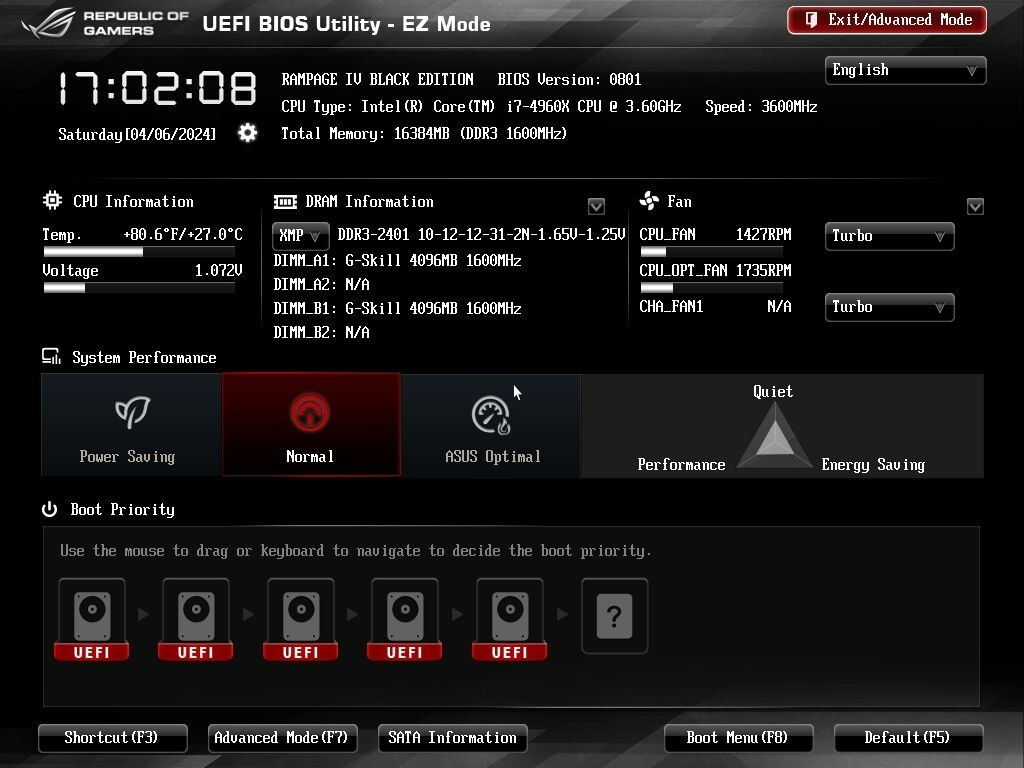Viewport: 1024px width, 768px height.
Task: Click the unknown boot device question mark
Action: pos(615,616)
